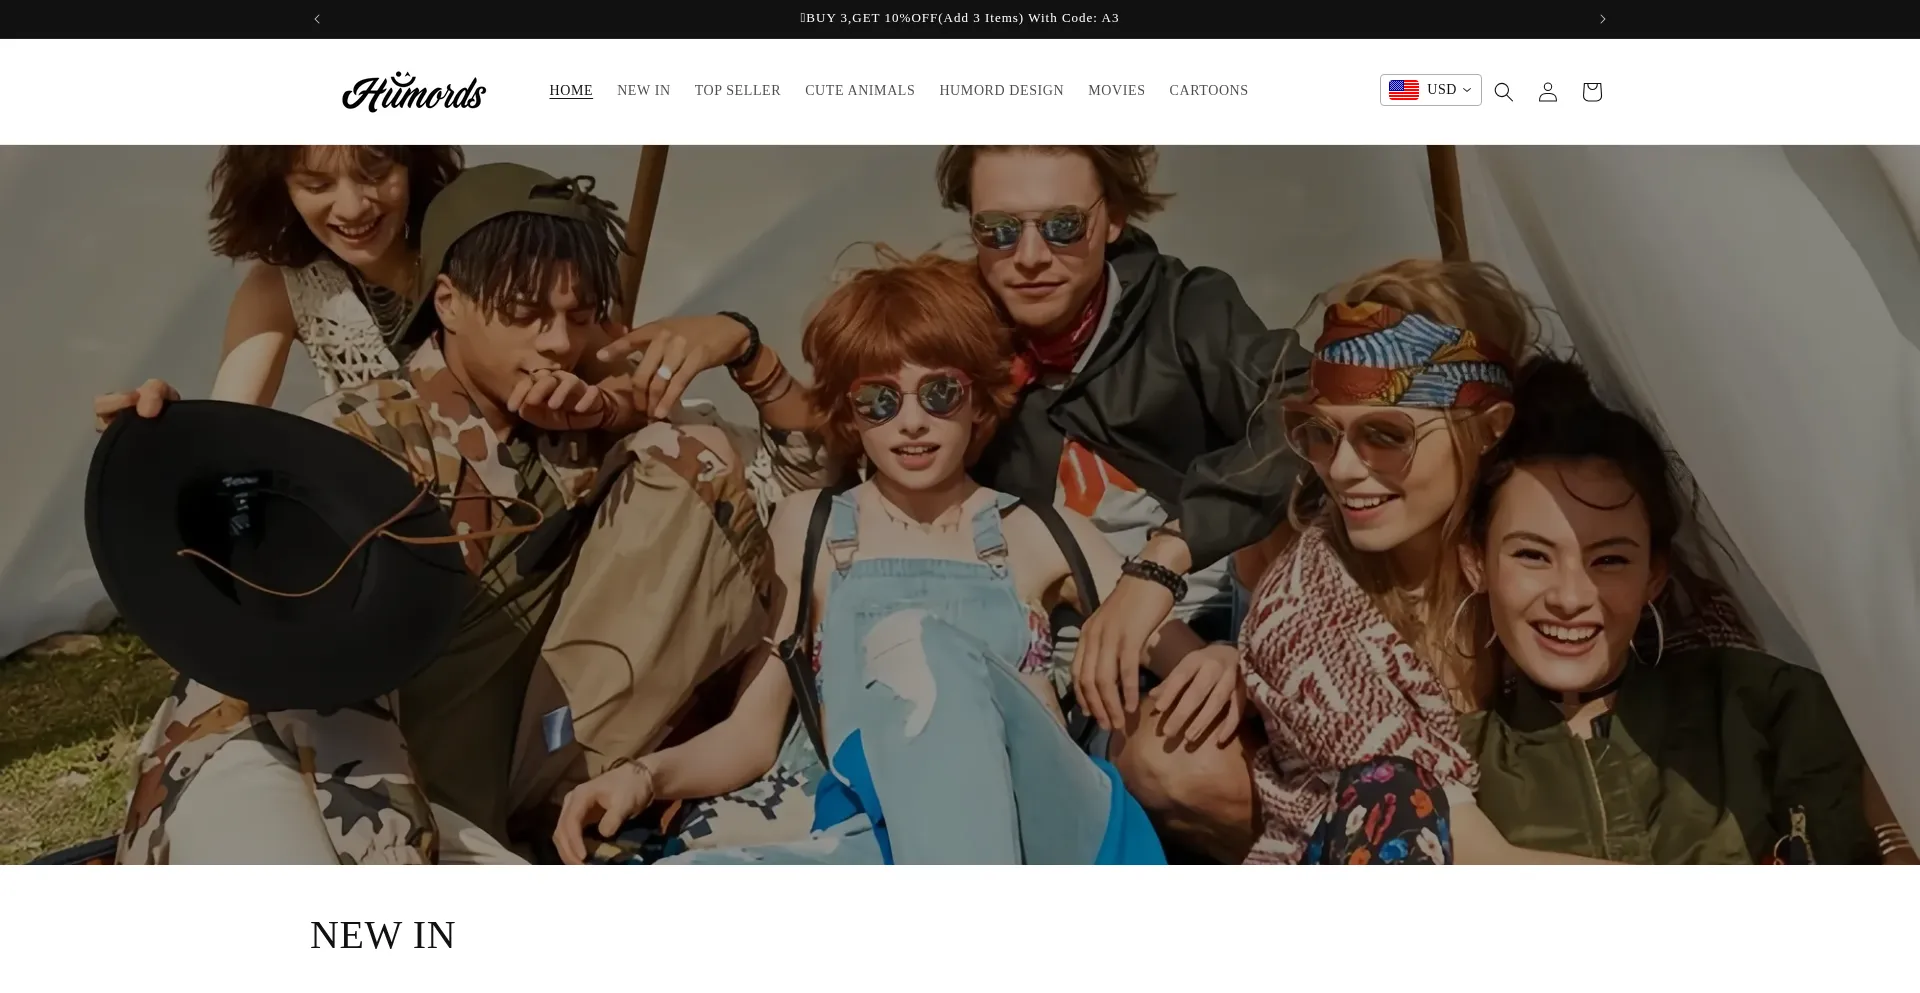Show previous announcement with left arrow
The image size is (1920, 993).
coord(317,19)
